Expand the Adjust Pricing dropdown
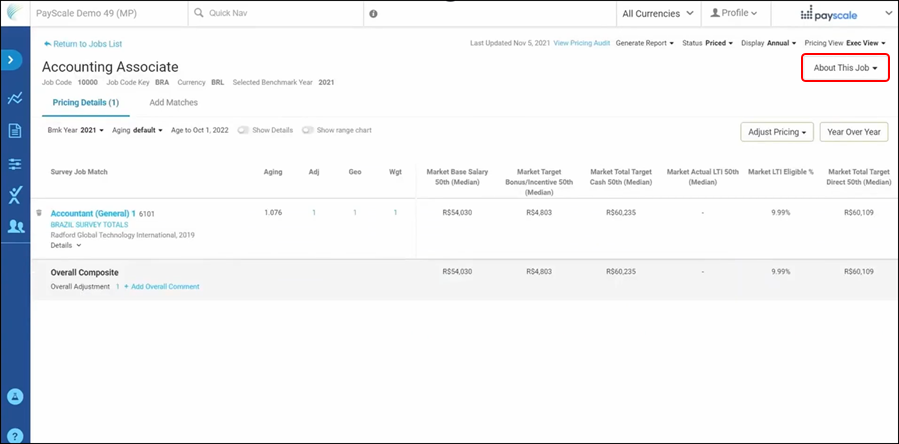The width and height of the screenshot is (899, 444). (776, 132)
